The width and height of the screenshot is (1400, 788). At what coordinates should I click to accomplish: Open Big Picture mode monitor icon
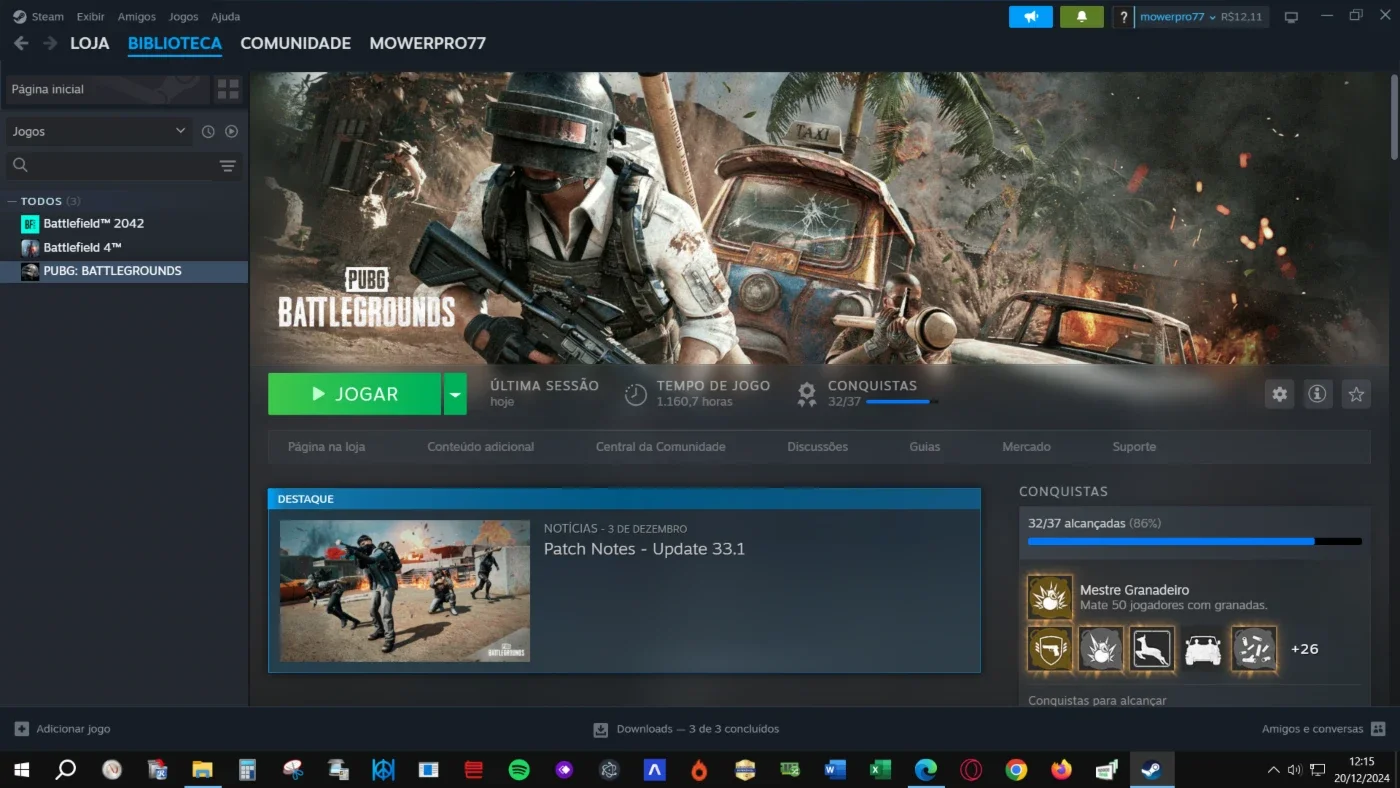1291,17
